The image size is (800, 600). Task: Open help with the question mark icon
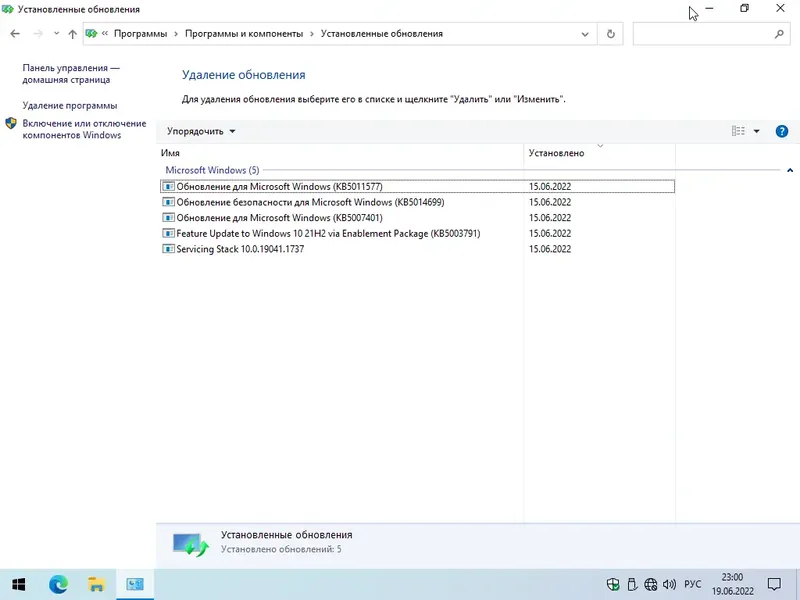782,131
